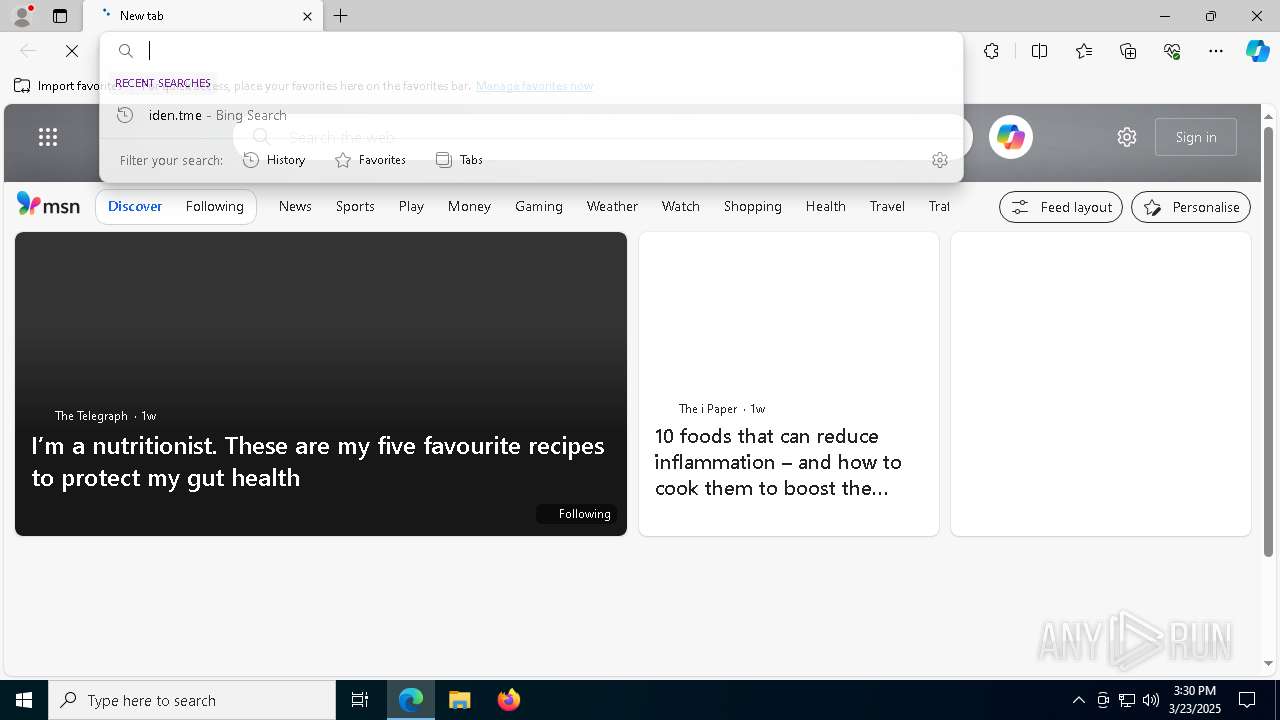Open the Gaming category
This screenshot has width=1280, height=720.
[x=539, y=206]
